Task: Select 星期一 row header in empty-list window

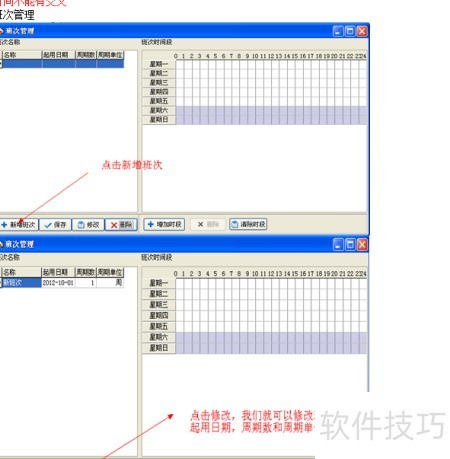Action: [x=159, y=64]
